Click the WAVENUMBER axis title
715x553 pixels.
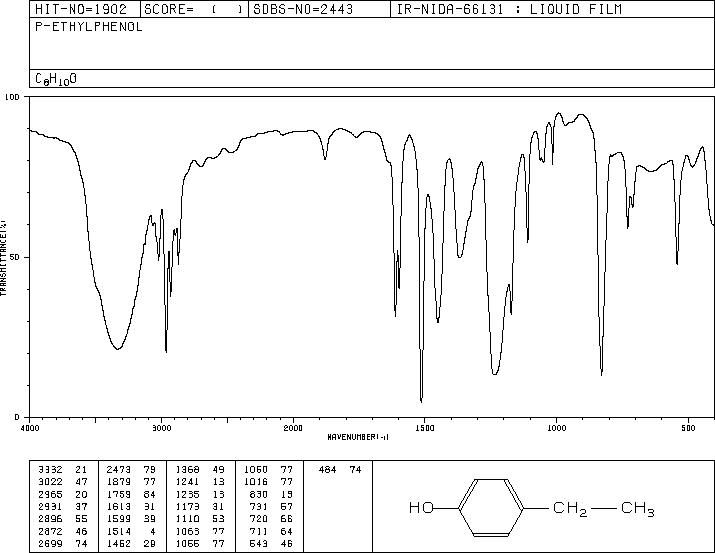(358, 437)
